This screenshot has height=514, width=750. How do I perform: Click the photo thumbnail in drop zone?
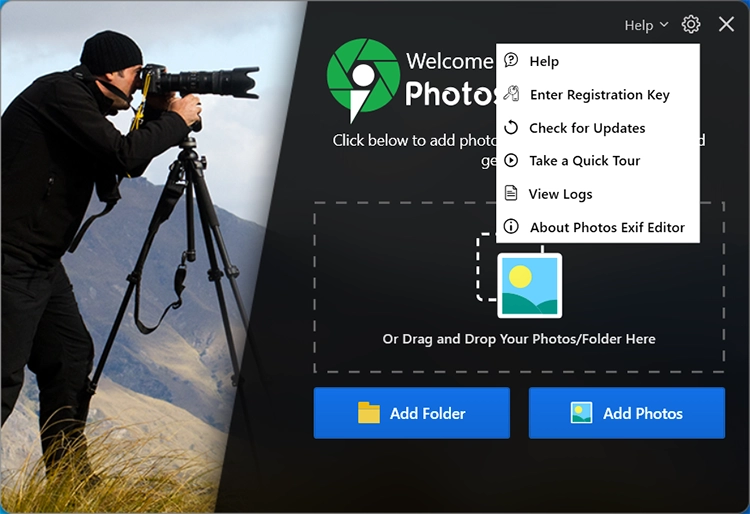[x=529, y=285]
